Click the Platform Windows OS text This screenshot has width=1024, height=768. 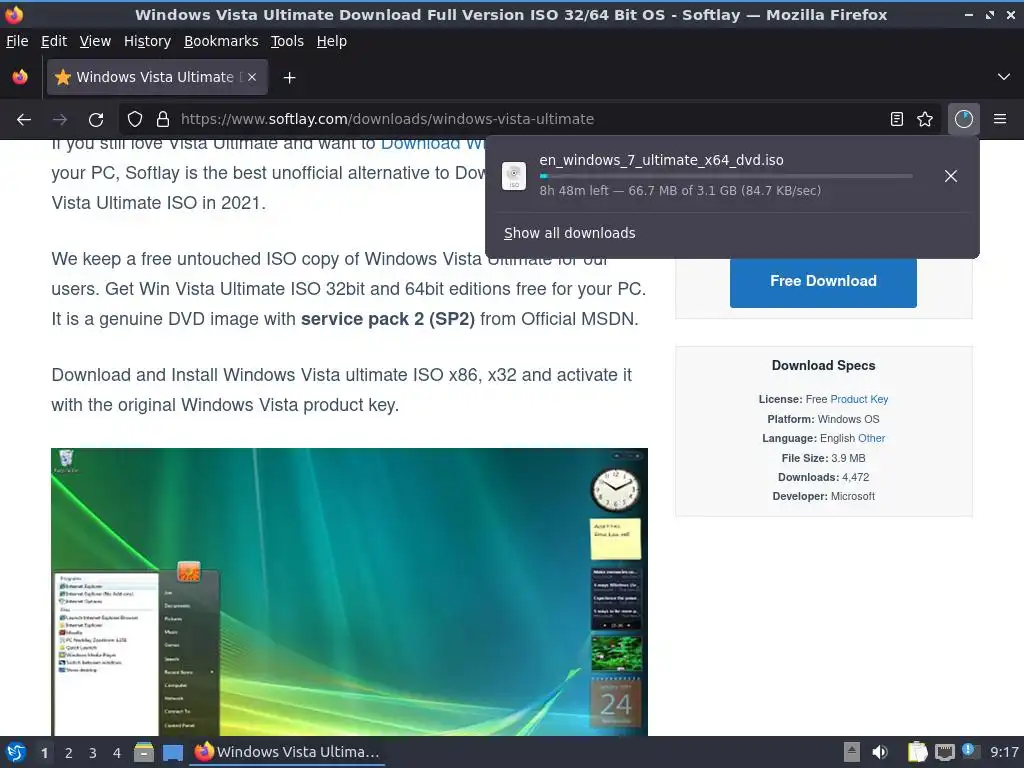click(x=823, y=419)
